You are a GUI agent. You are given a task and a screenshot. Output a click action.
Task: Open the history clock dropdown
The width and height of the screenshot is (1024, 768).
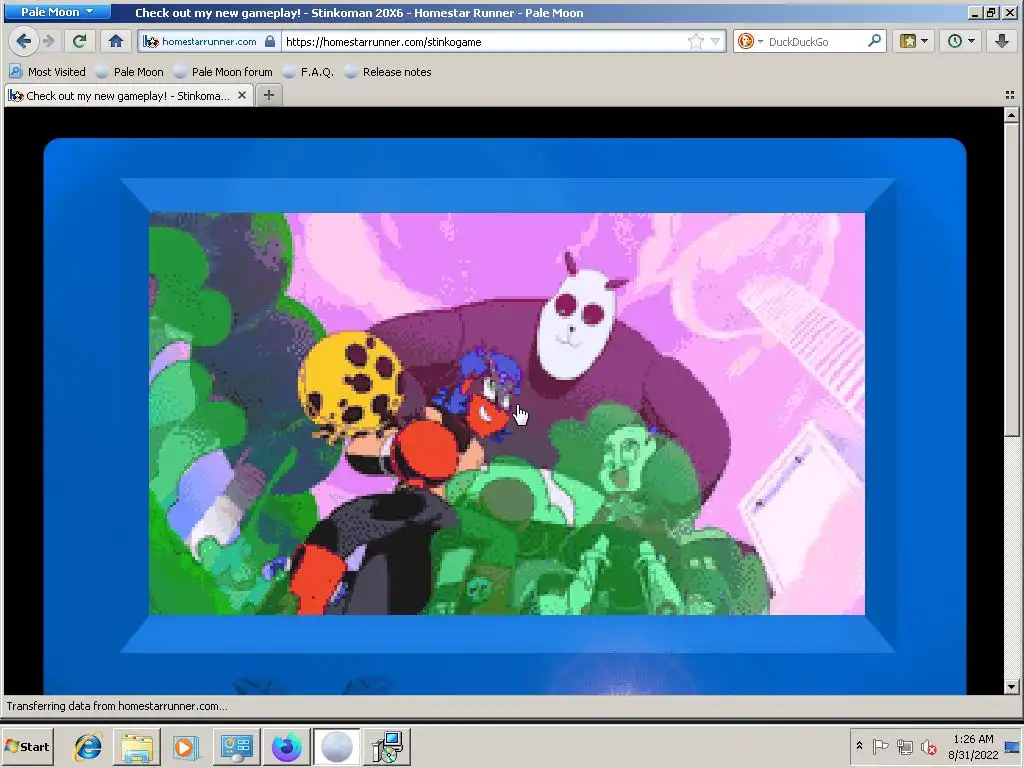pyautogui.click(x=961, y=41)
